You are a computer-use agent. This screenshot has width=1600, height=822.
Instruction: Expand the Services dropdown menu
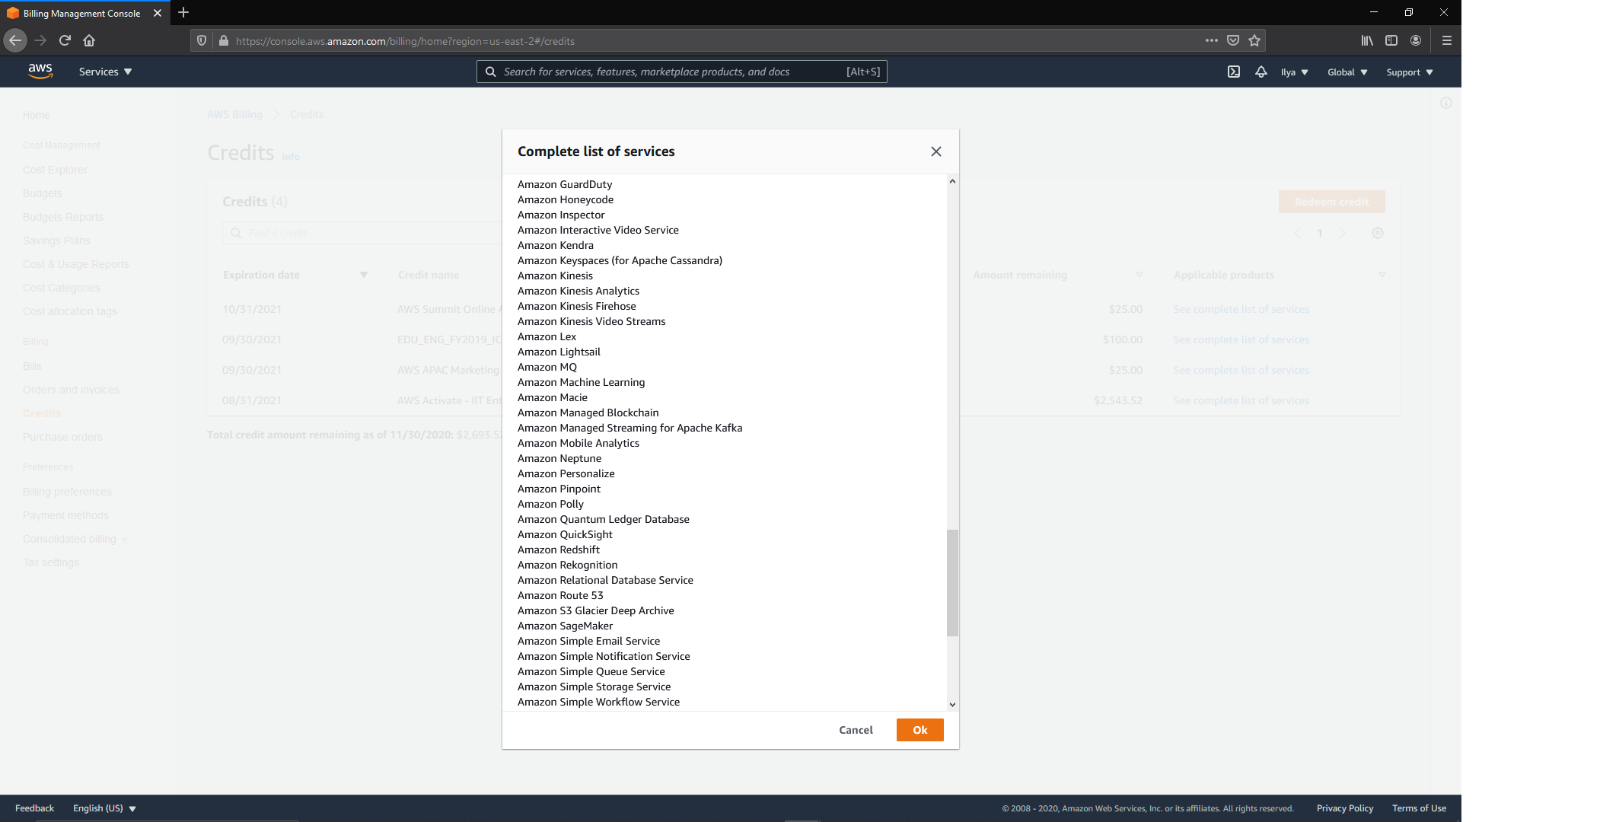[x=105, y=72]
